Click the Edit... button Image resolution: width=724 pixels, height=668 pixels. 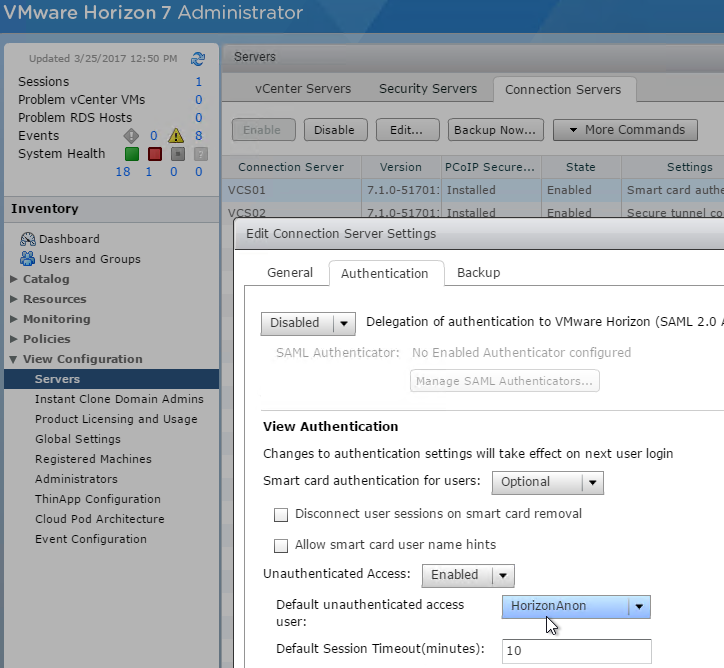click(x=406, y=130)
